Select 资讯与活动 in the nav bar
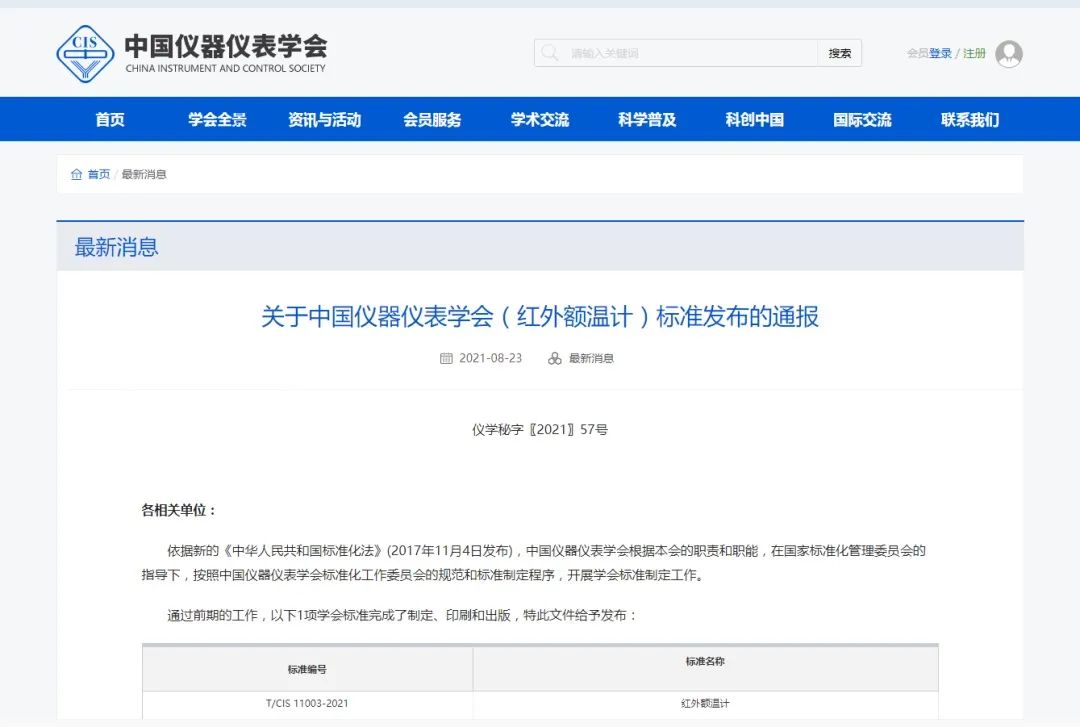 [324, 120]
